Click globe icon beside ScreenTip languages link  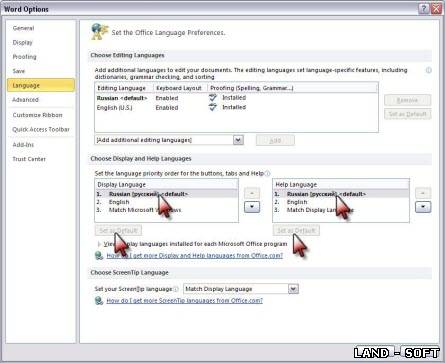click(x=99, y=301)
